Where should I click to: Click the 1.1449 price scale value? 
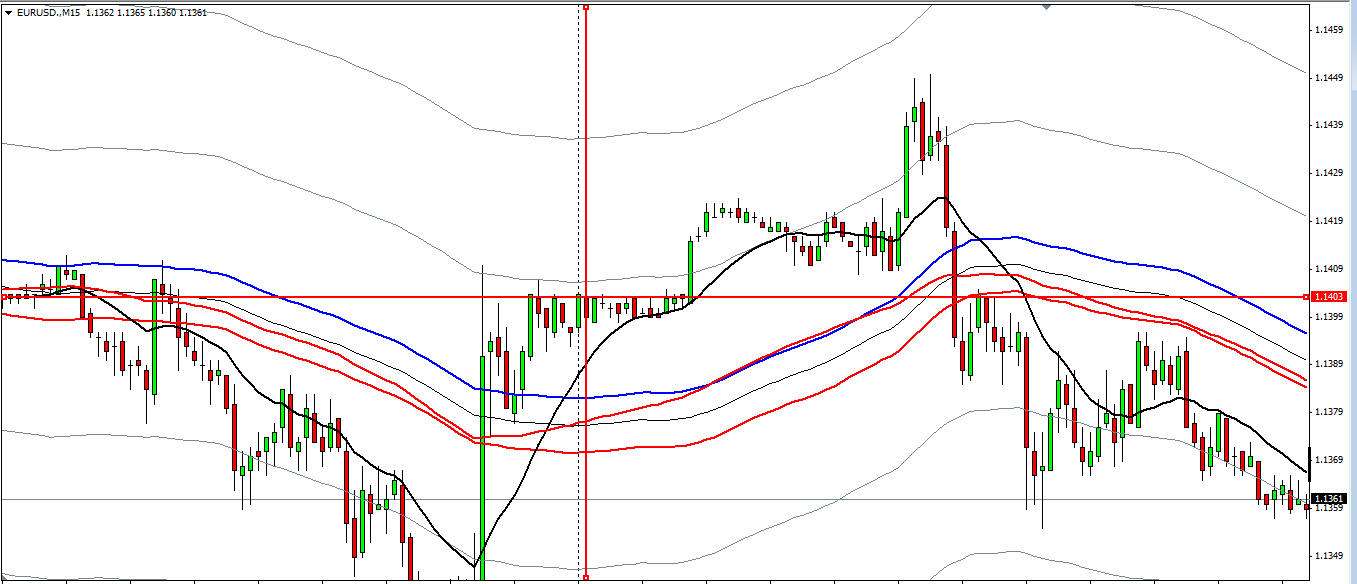[1331, 78]
